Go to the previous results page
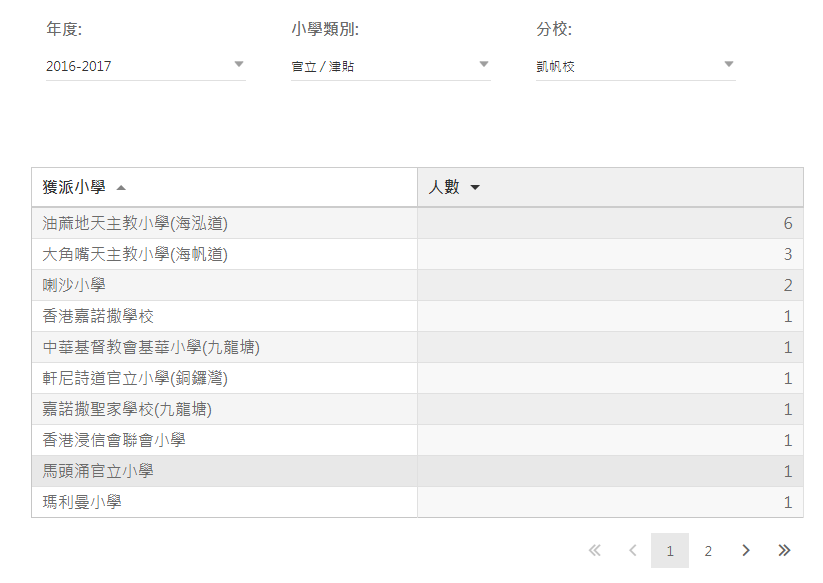This screenshot has width=823, height=583. [x=632, y=551]
